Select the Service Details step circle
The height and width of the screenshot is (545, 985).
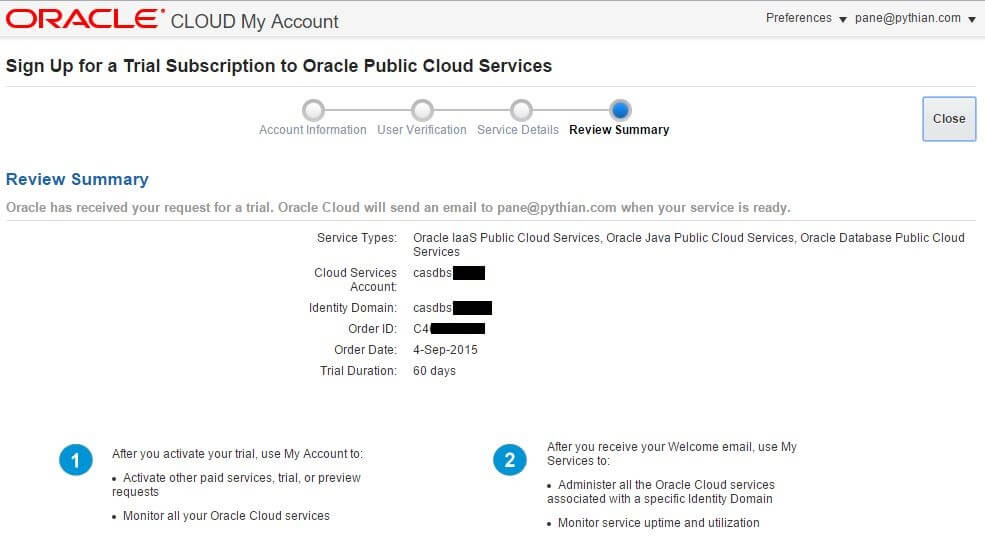[x=520, y=109]
